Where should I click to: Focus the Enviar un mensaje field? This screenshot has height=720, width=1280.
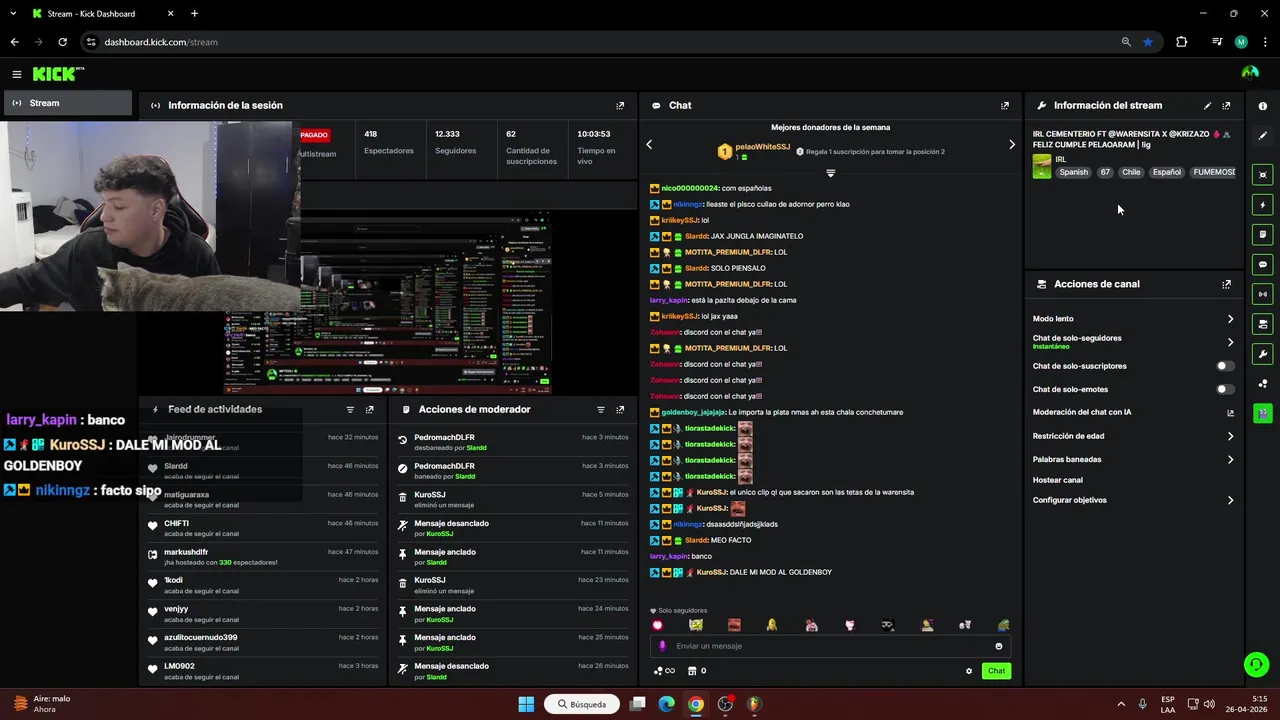830,646
